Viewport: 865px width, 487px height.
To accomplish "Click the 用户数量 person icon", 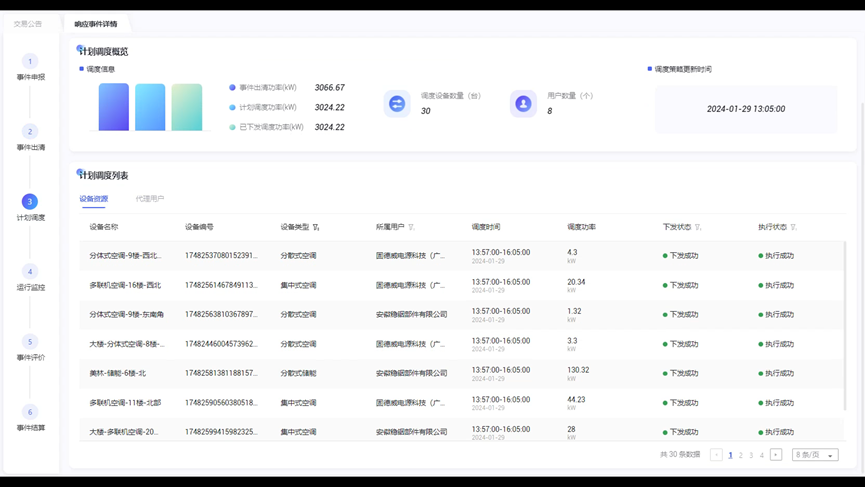I will click(x=523, y=103).
